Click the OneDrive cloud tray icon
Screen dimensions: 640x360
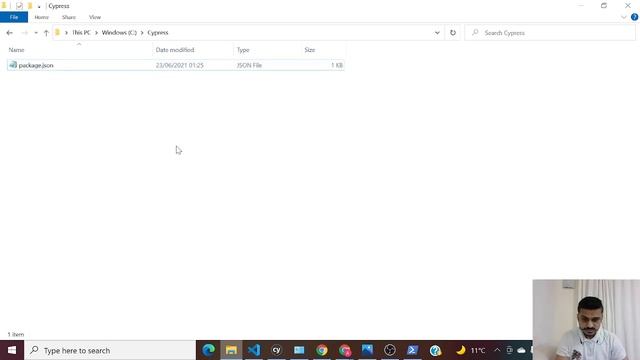tap(521, 350)
